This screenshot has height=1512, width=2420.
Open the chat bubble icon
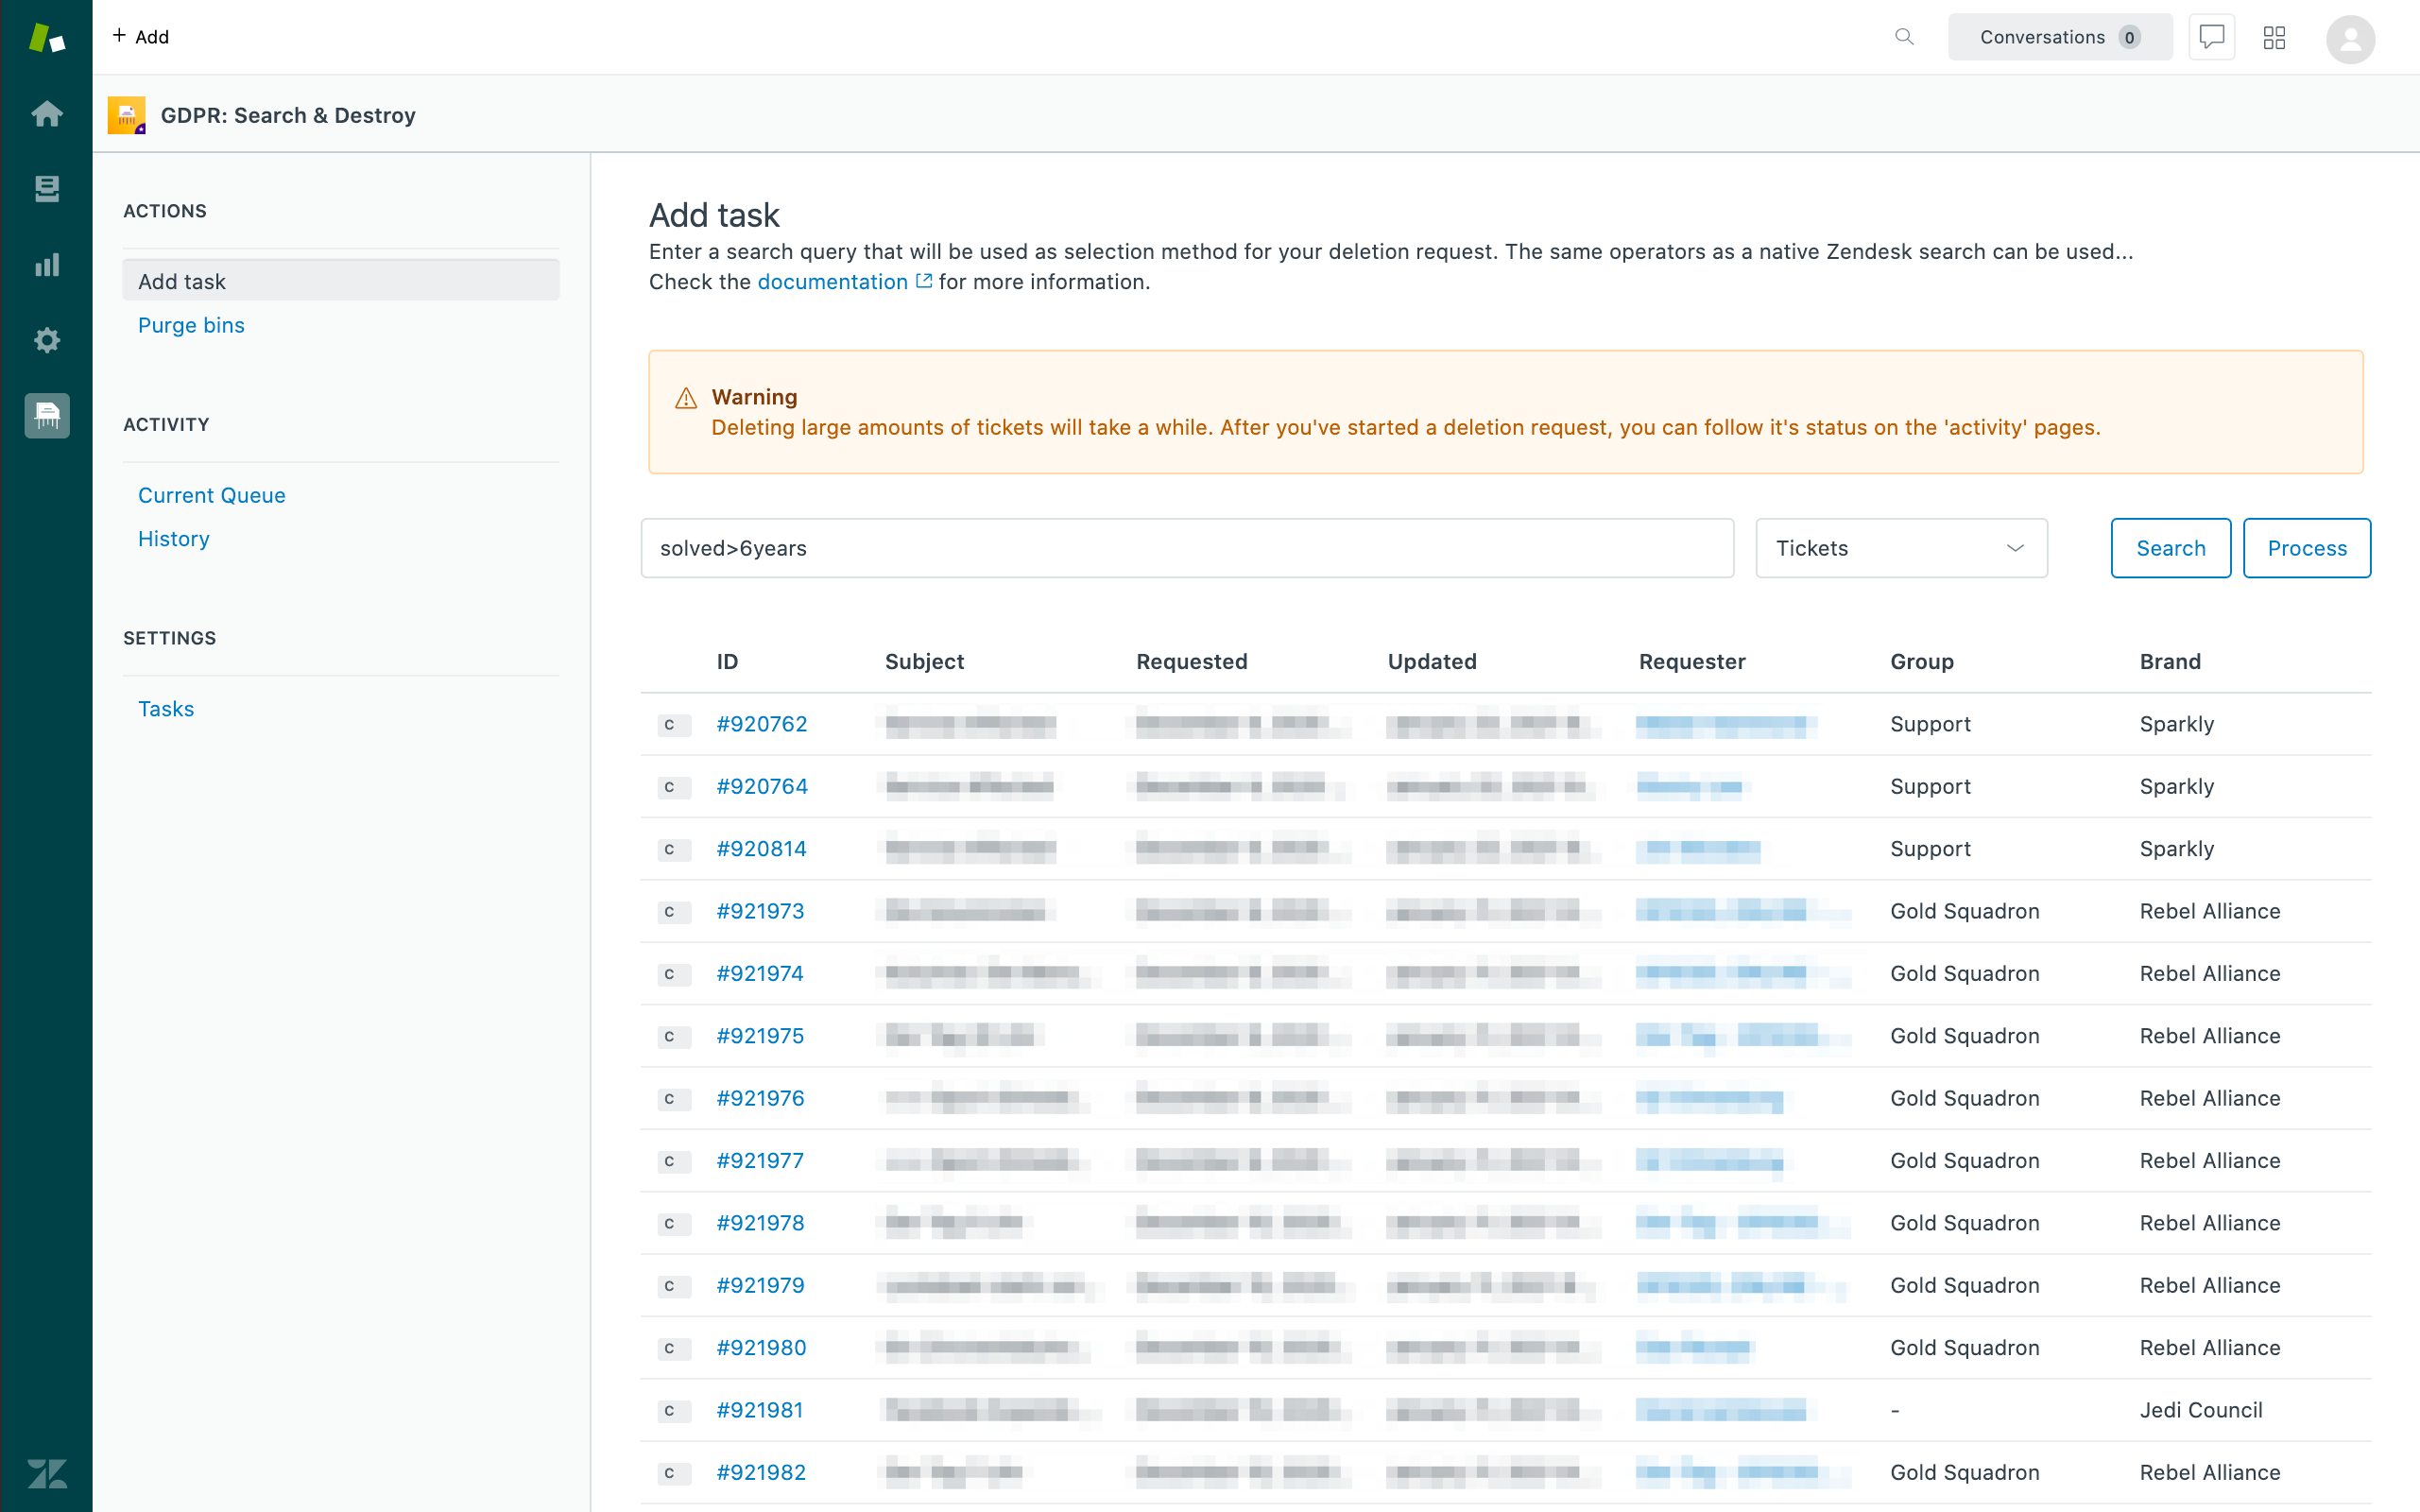[2211, 37]
